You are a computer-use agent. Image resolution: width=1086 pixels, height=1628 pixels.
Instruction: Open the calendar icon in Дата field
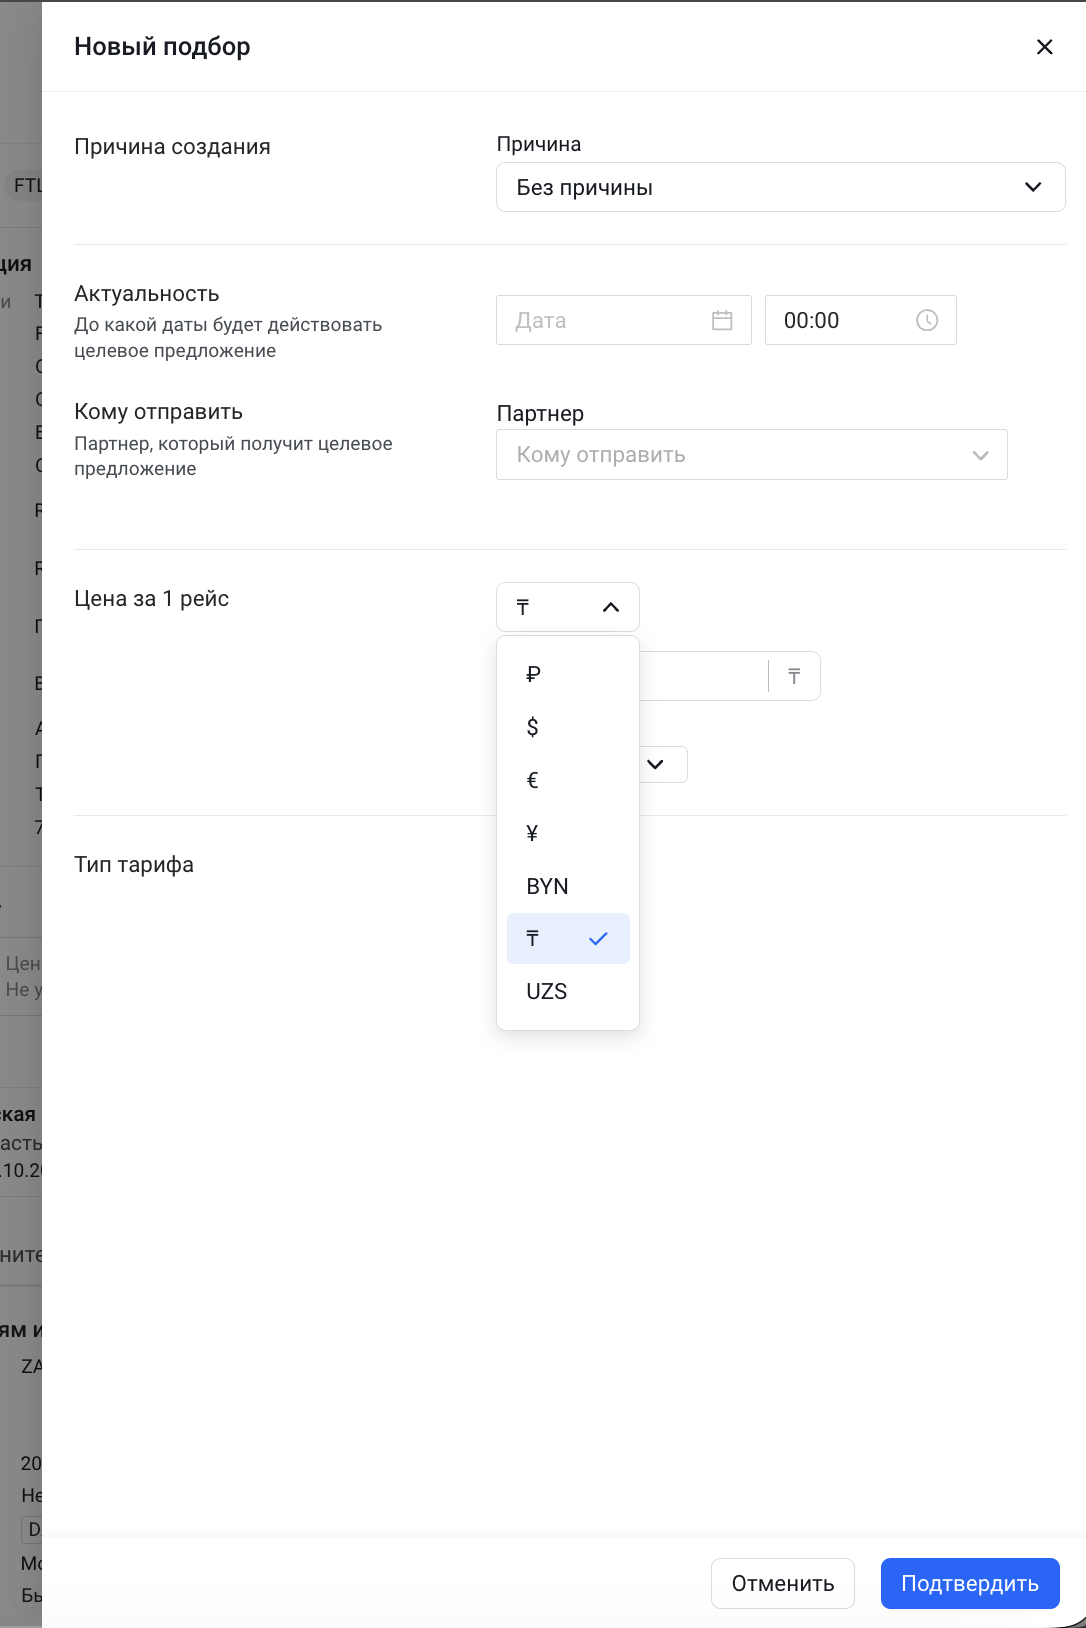click(x=722, y=320)
